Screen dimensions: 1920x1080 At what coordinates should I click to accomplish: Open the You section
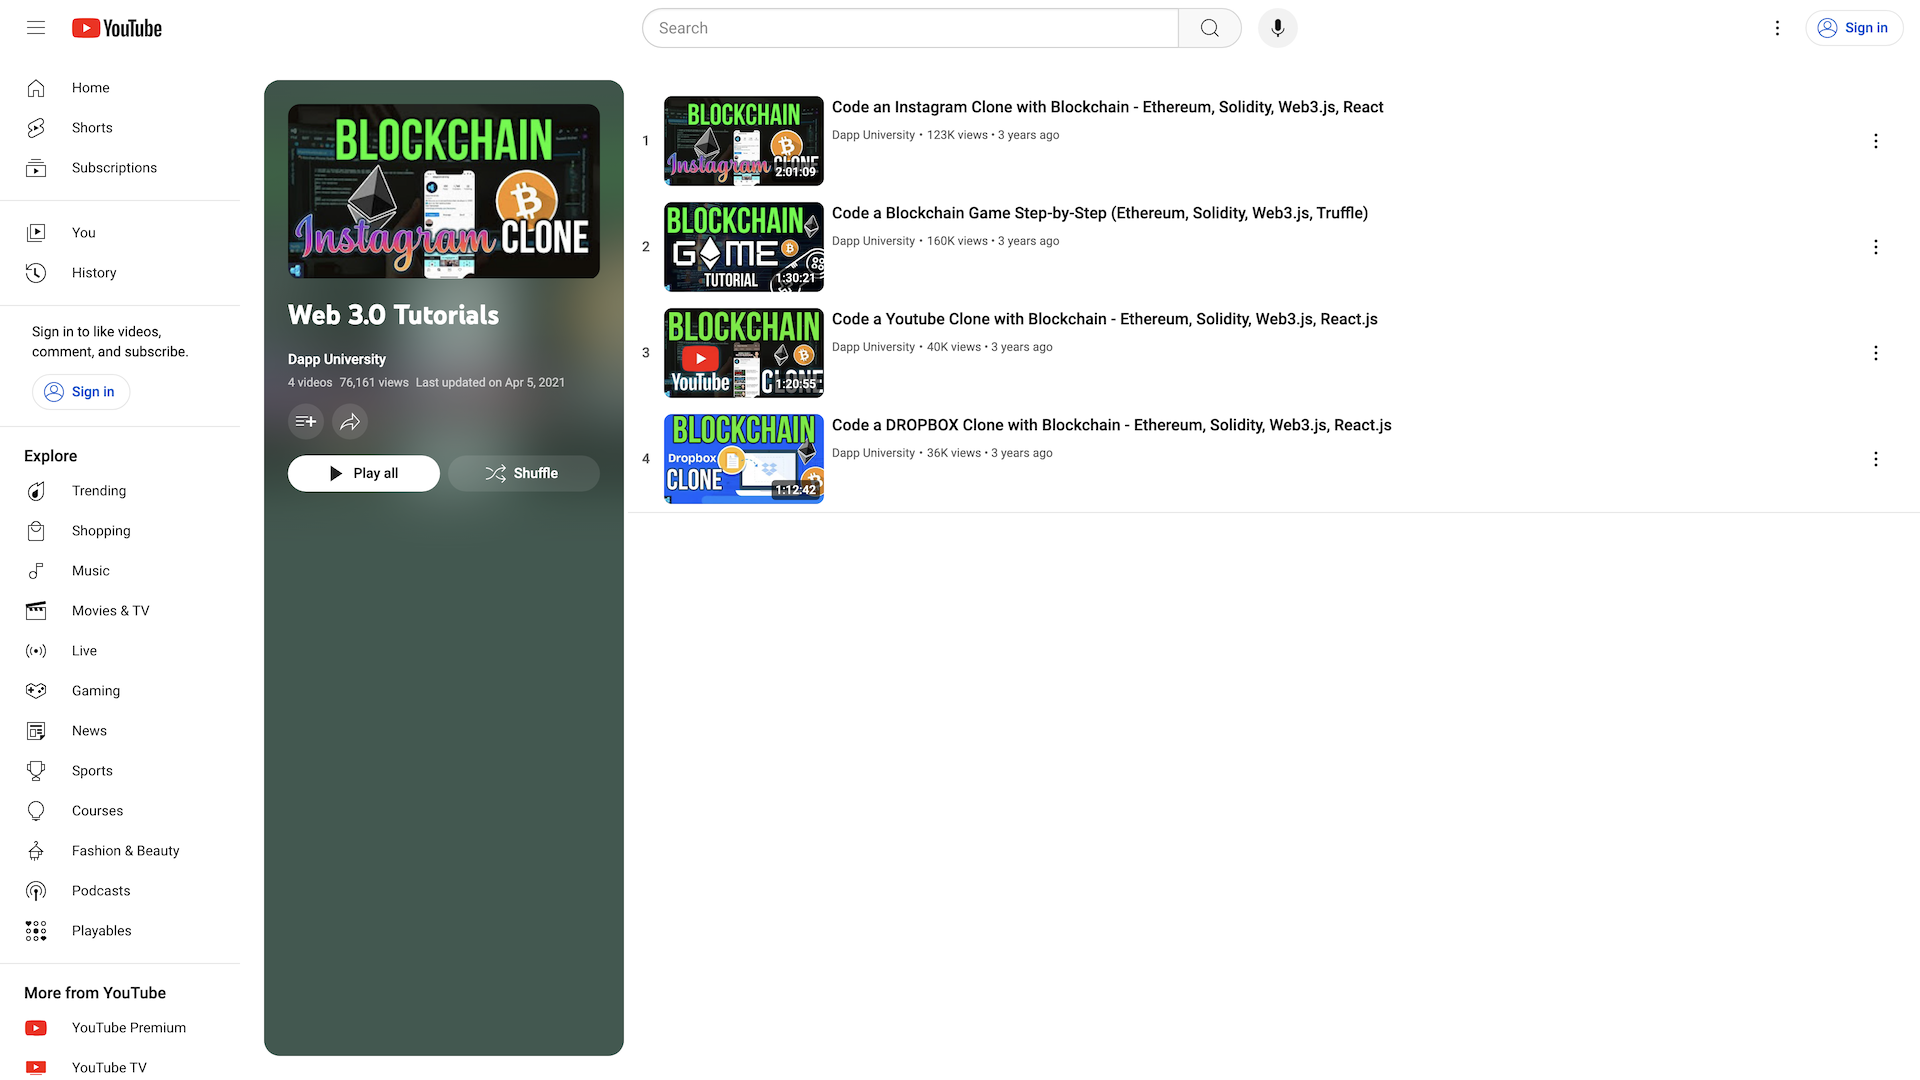[120, 233]
